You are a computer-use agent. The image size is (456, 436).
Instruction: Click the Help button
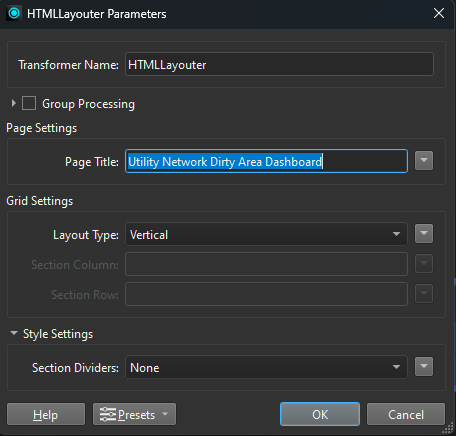pos(46,414)
